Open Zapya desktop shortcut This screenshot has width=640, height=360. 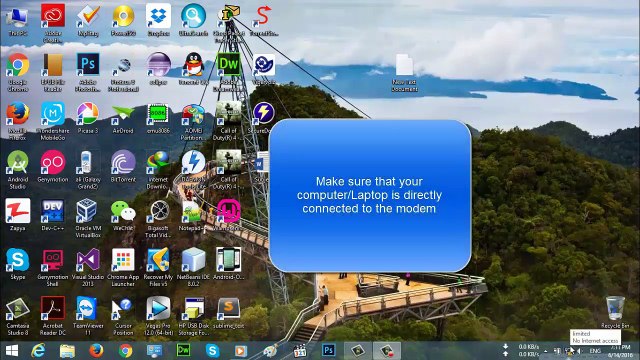click(18, 215)
